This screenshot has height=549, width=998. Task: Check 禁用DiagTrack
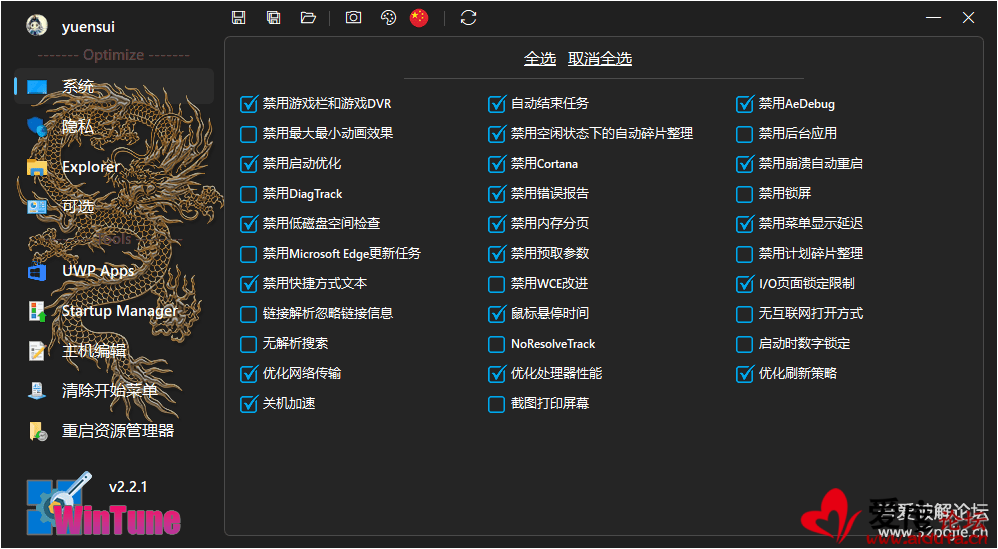point(248,193)
